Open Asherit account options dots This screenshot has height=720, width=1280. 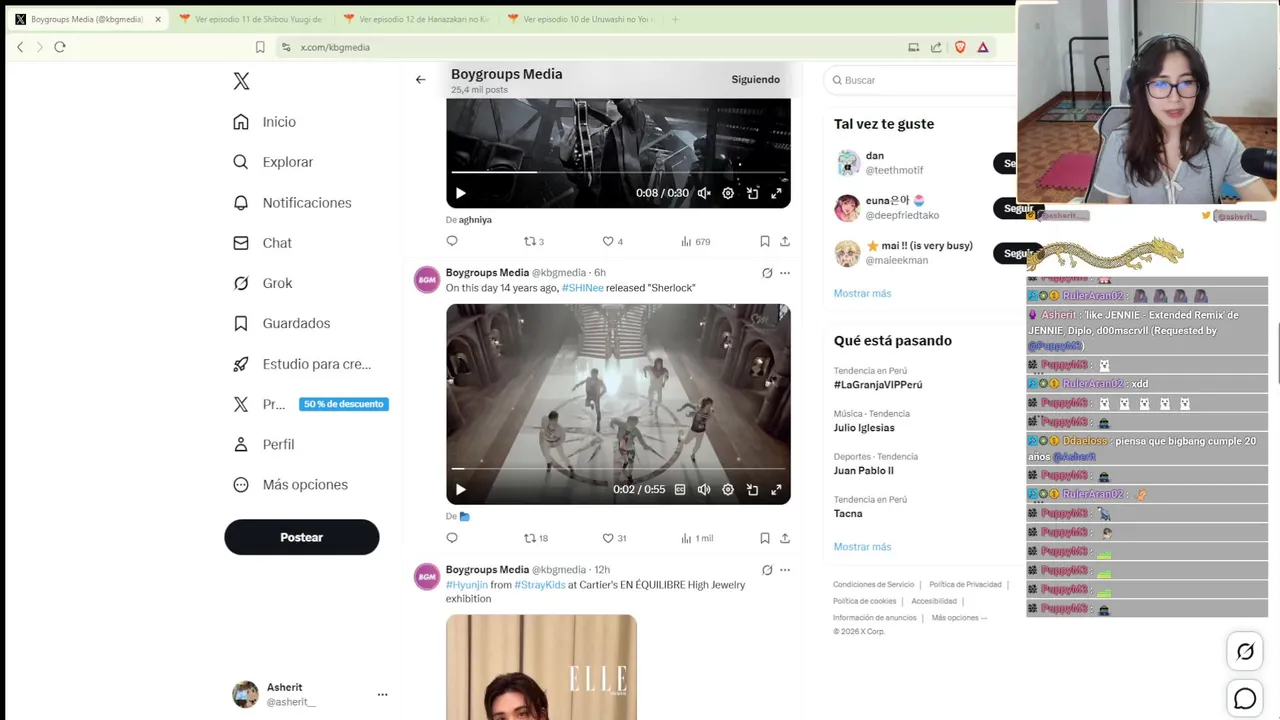point(382,694)
